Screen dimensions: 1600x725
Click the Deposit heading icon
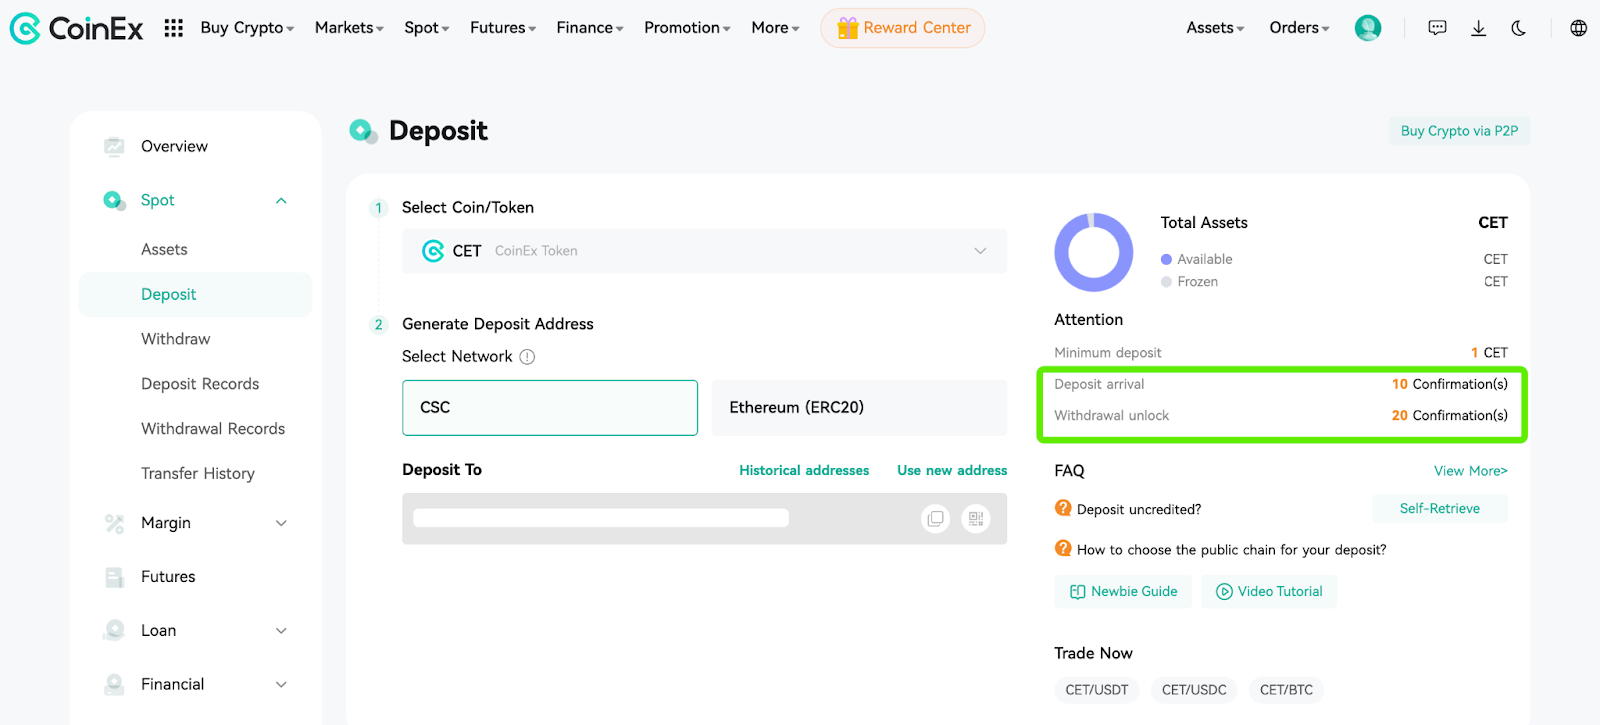coord(363,131)
